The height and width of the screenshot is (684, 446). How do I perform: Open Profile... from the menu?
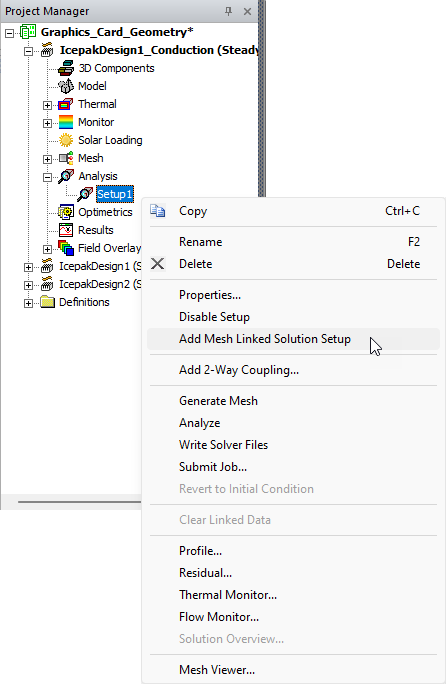pyautogui.click(x=293, y=551)
